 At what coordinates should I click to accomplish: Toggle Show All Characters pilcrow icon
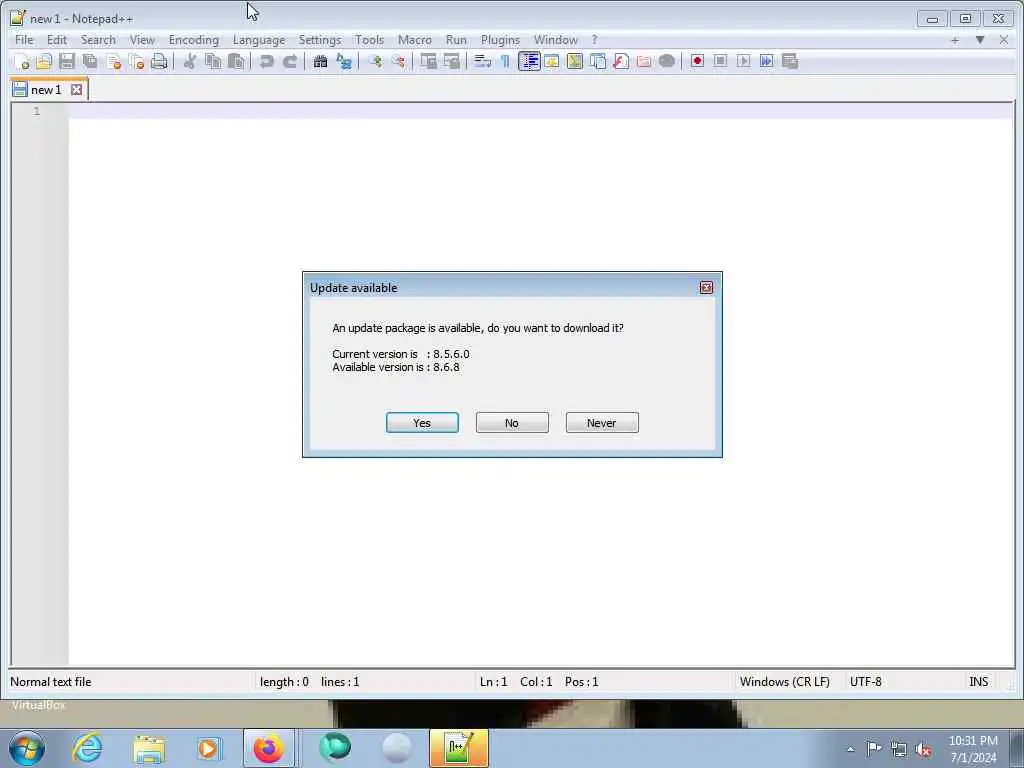click(505, 61)
